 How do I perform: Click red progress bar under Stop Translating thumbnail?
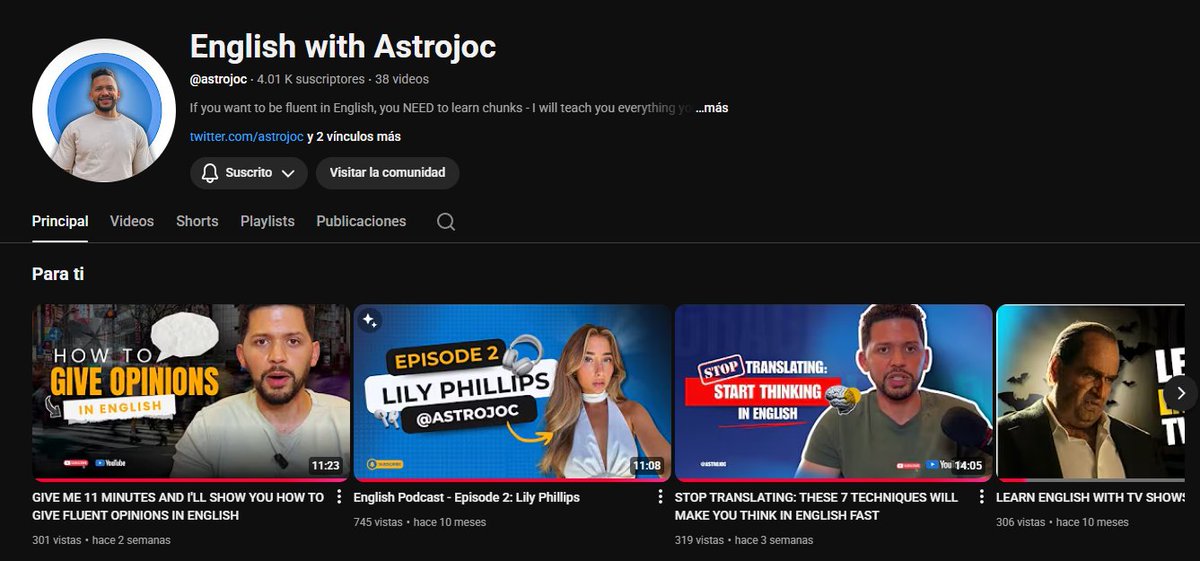834,479
